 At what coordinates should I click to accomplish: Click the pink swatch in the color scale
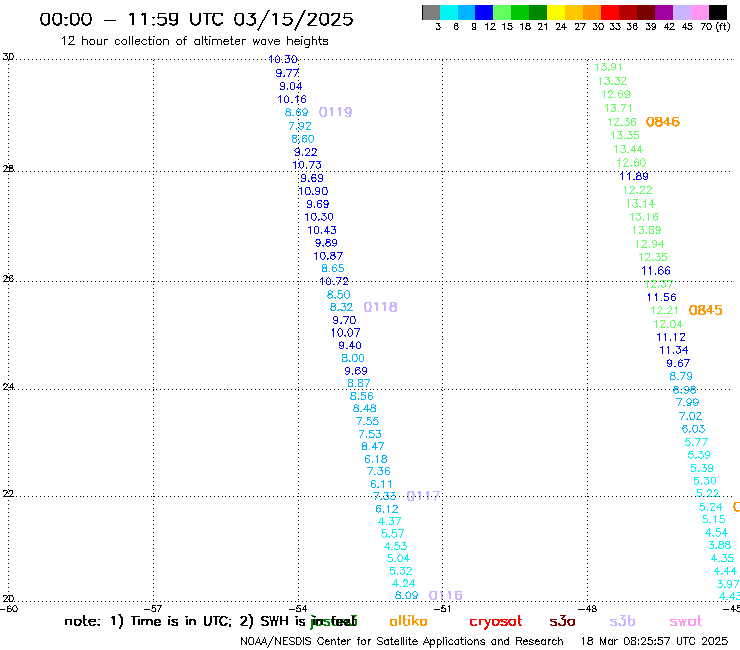pos(700,12)
